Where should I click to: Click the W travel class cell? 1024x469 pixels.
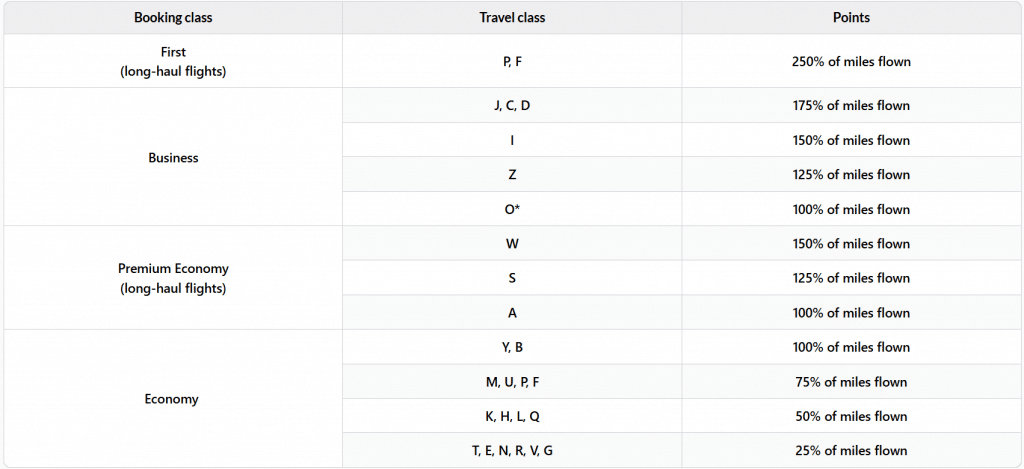[512, 244]
